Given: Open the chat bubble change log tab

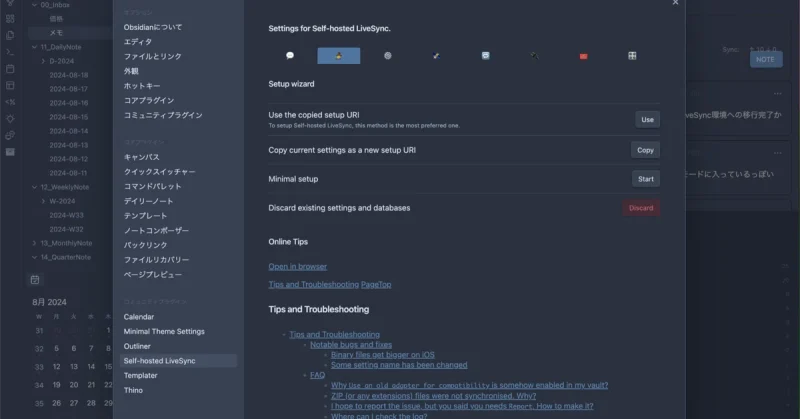Looking at the screenshot, I should [290, 56].
